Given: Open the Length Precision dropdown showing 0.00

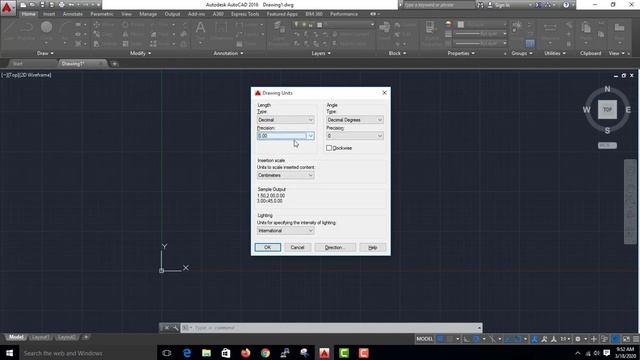Looking at the screenshot, I should [x=286, y=136].
